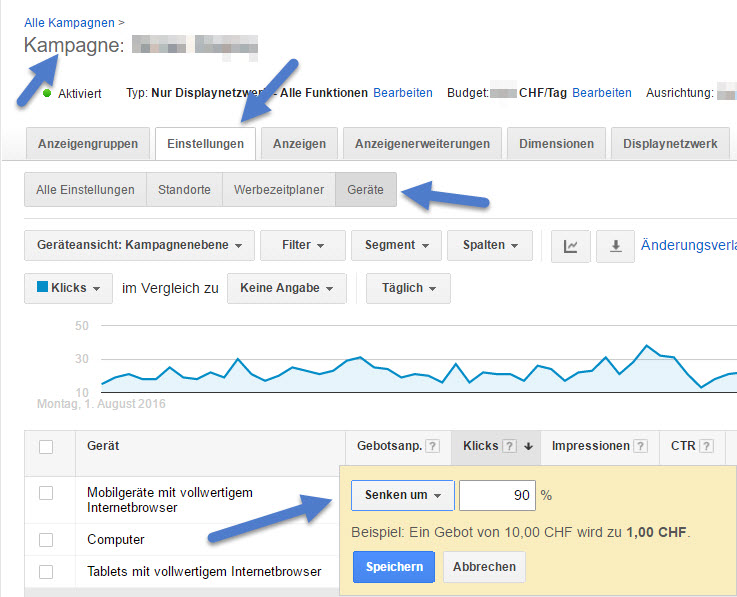Click the bid percentage input field
The width and height of the screenshot is (737, 597).
[x=496, y=495]
